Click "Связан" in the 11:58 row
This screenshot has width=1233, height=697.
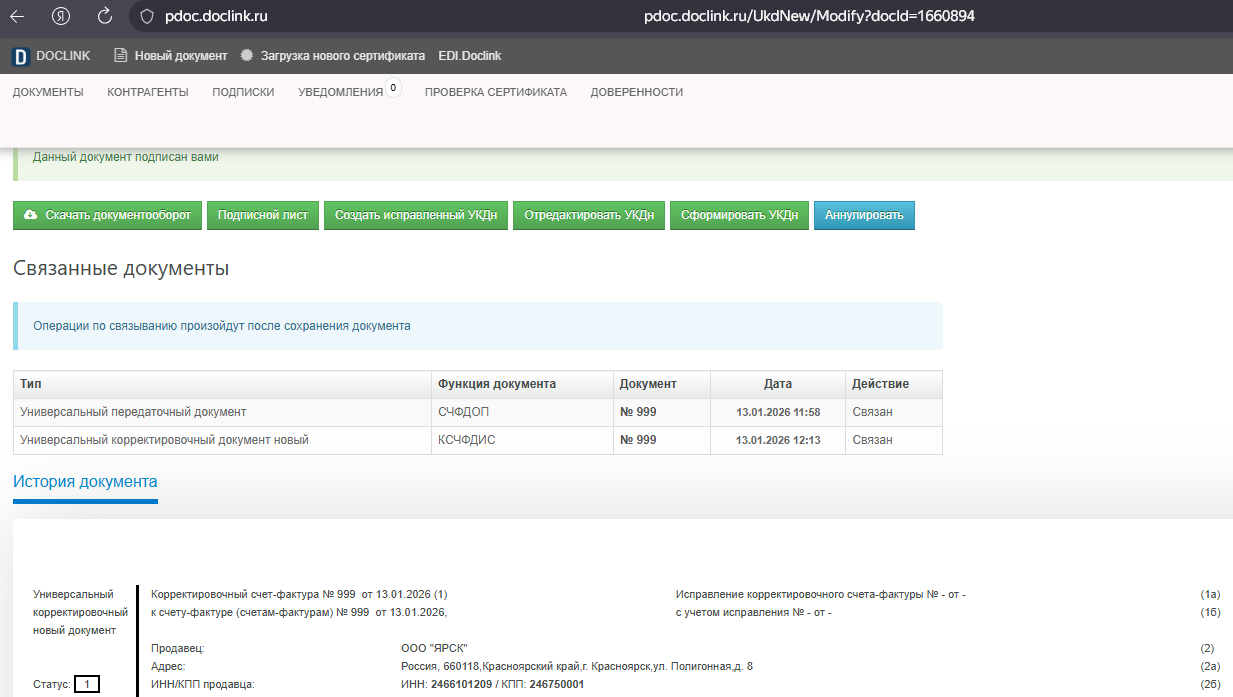[872, 412]
